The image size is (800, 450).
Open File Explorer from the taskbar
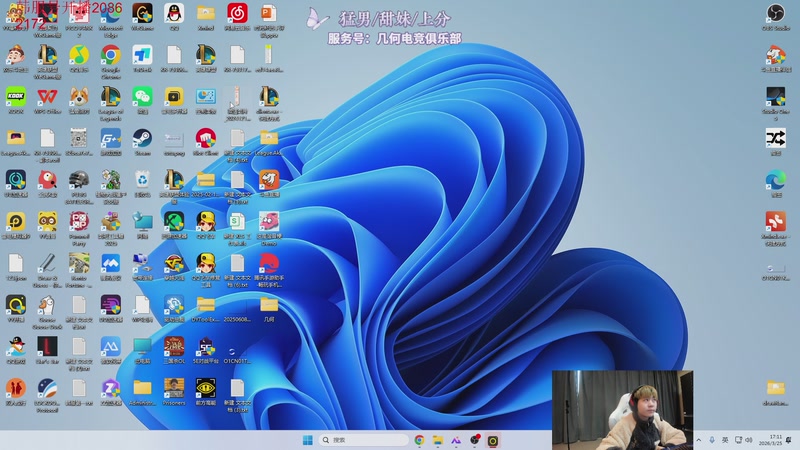pyautogui.click(x=438, y=440)
